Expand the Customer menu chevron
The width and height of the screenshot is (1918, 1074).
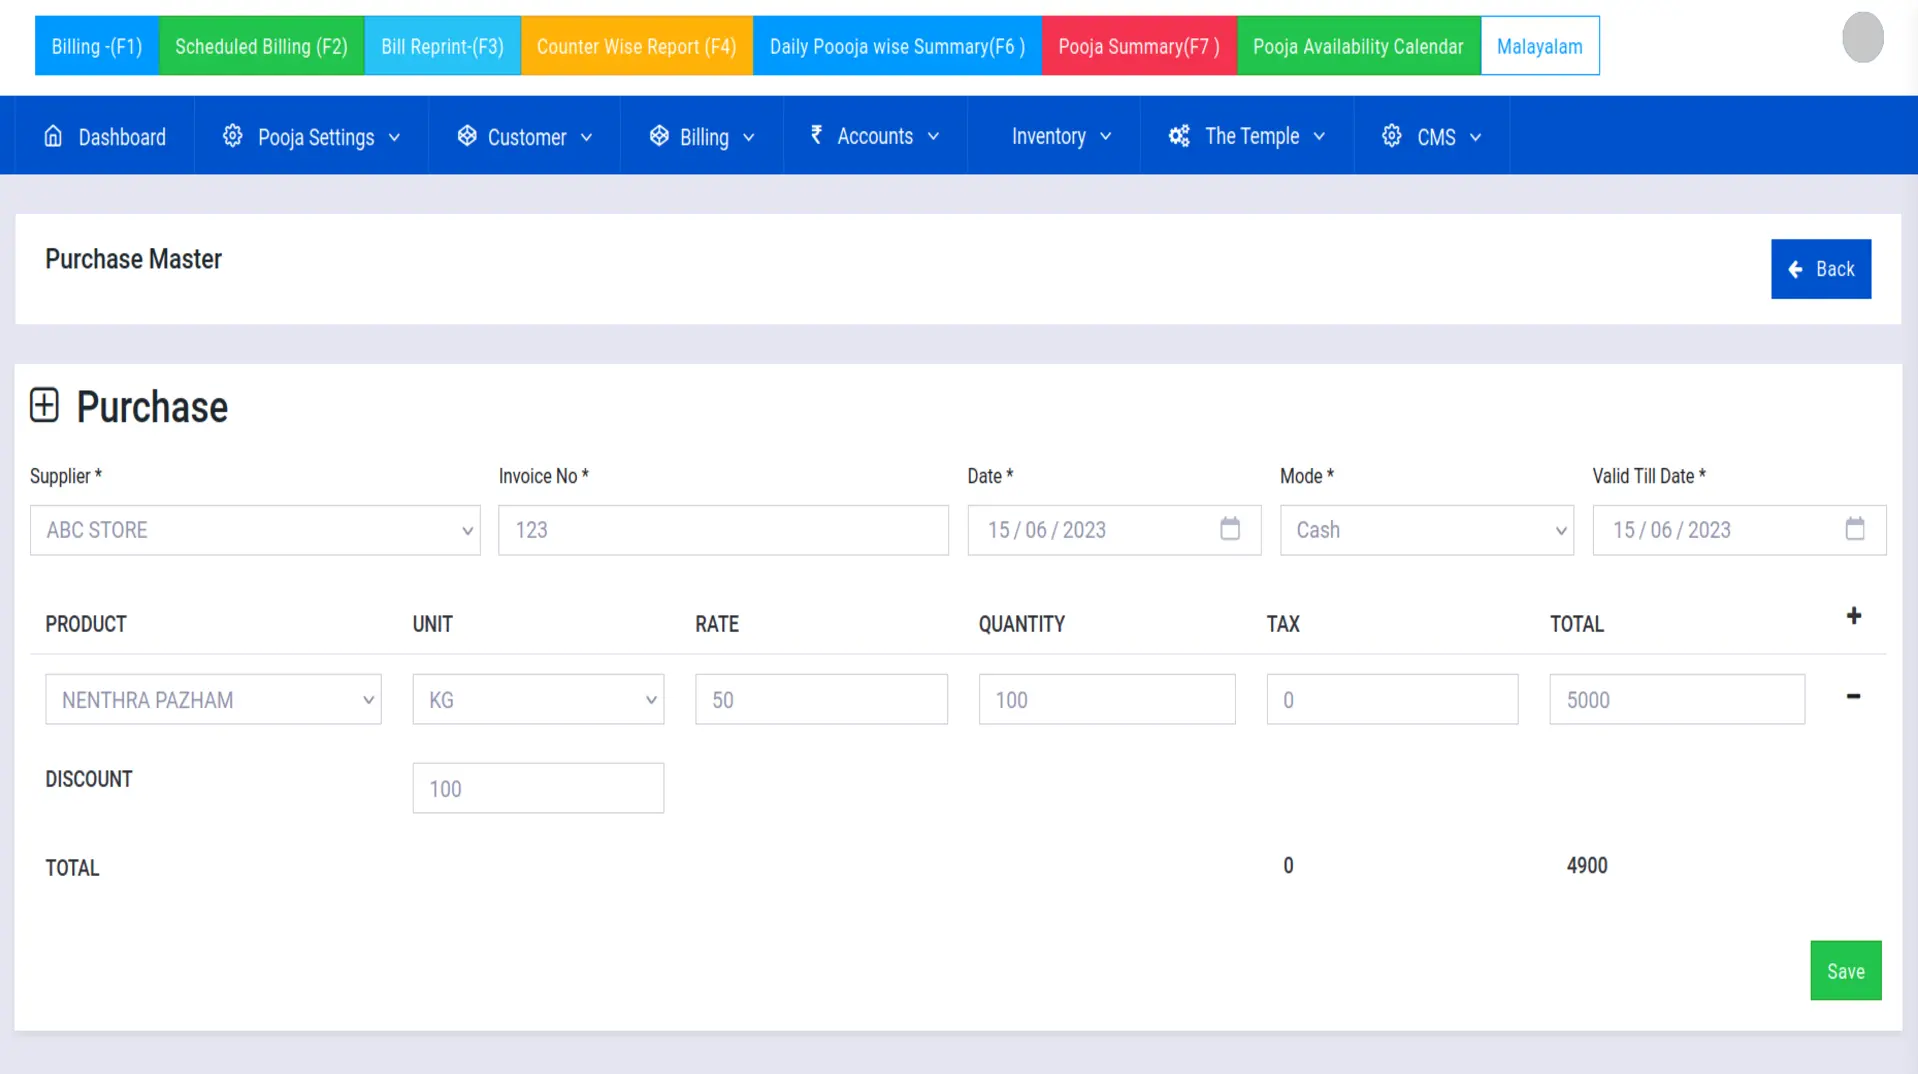tap(586, 138)
